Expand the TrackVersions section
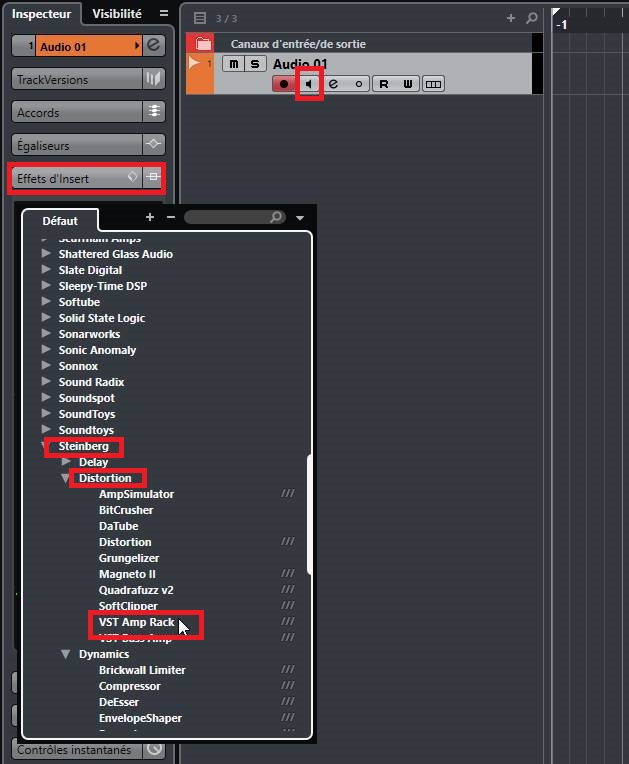This screenshot has width=629, height=764. (x=77, y=79)
